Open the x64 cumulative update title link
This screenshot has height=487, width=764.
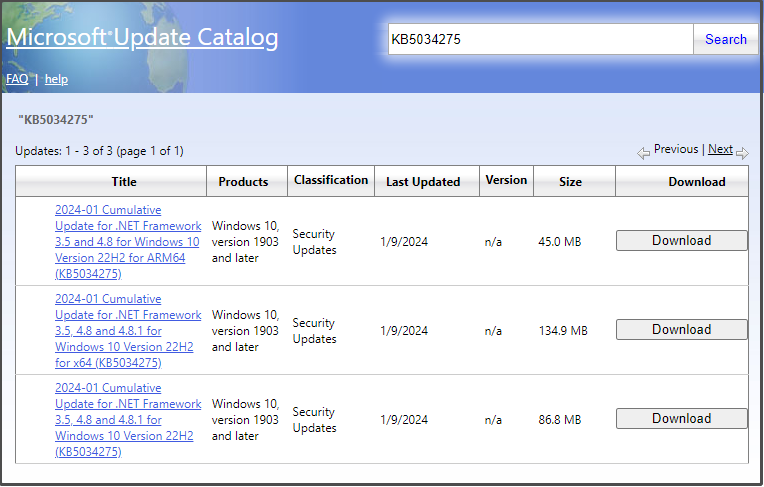(128, 331)
